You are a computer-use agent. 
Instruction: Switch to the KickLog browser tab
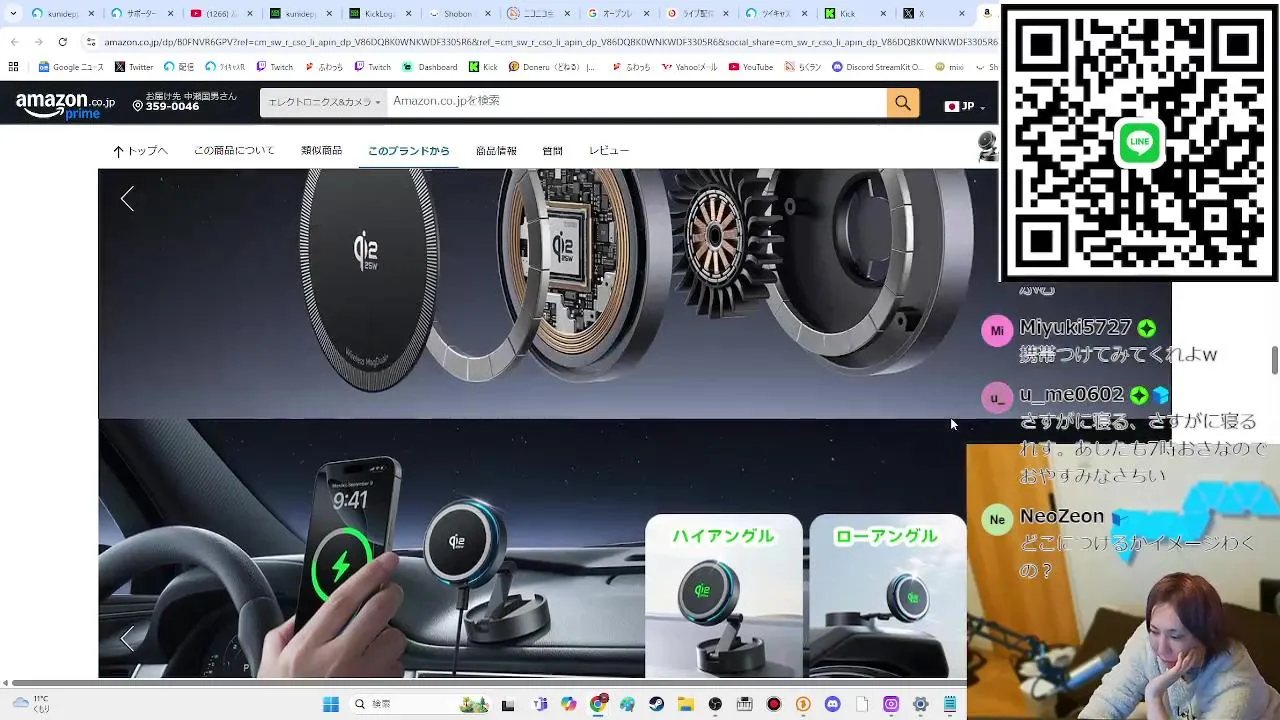[x=378, y=14]
